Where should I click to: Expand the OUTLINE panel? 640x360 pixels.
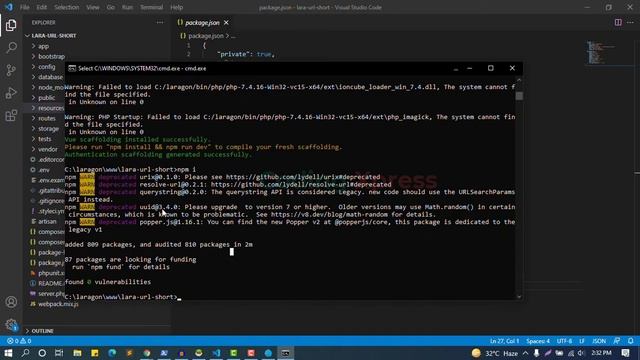click(x=42, y=331)
